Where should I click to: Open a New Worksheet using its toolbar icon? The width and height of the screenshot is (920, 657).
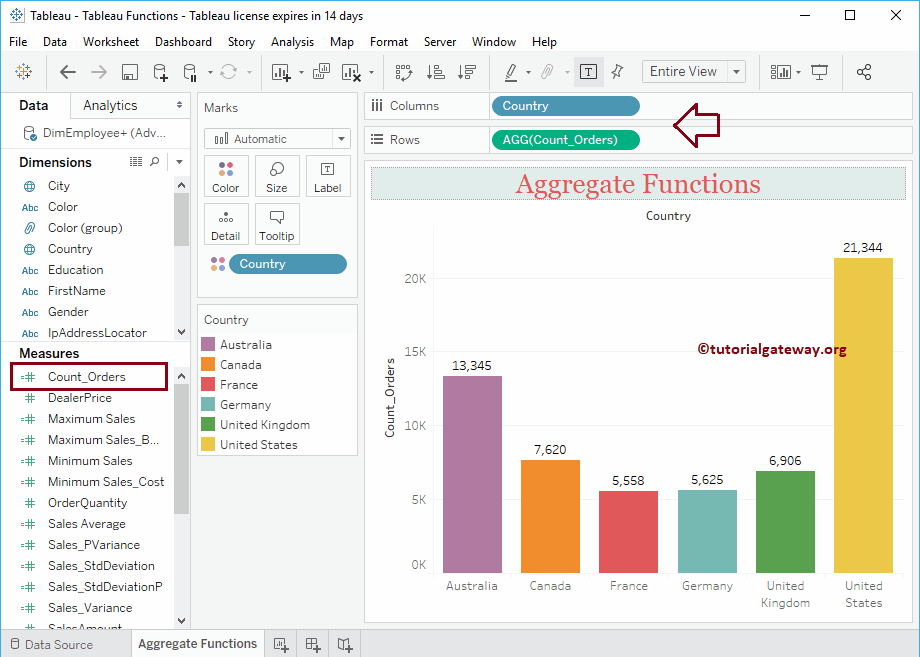coord(281,71)
